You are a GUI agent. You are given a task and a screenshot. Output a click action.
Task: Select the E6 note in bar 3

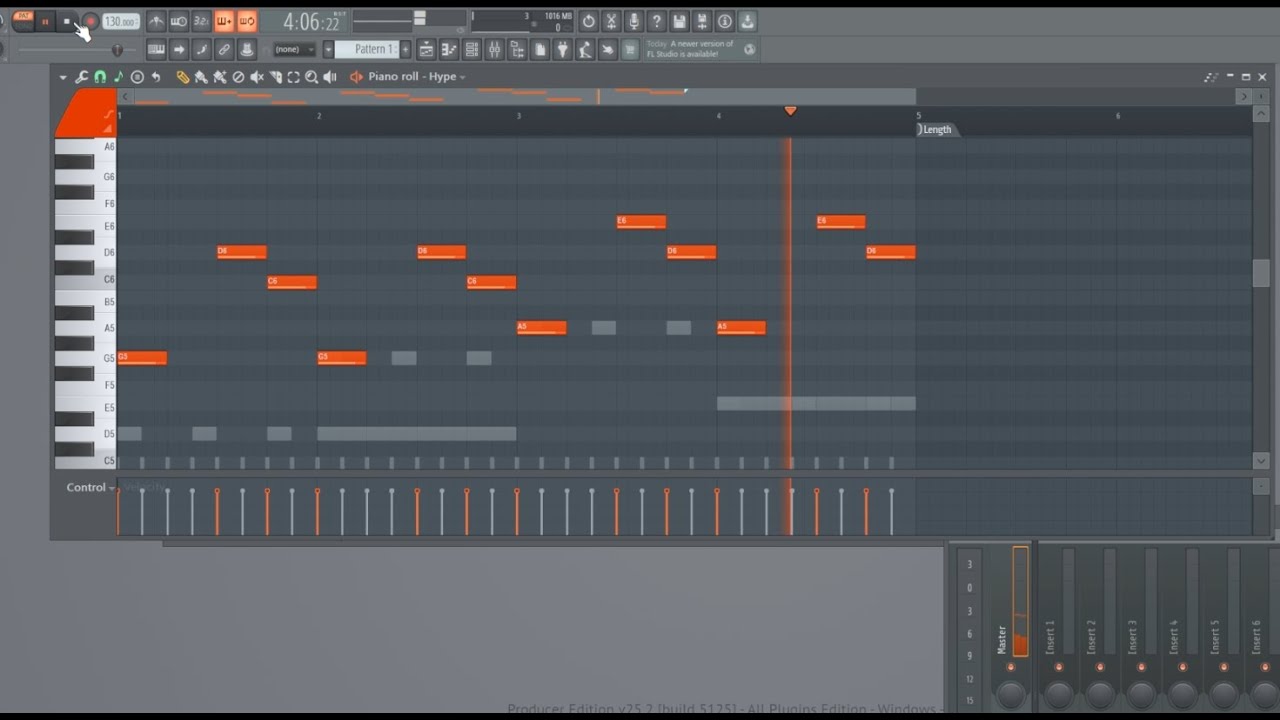point(641,222)
